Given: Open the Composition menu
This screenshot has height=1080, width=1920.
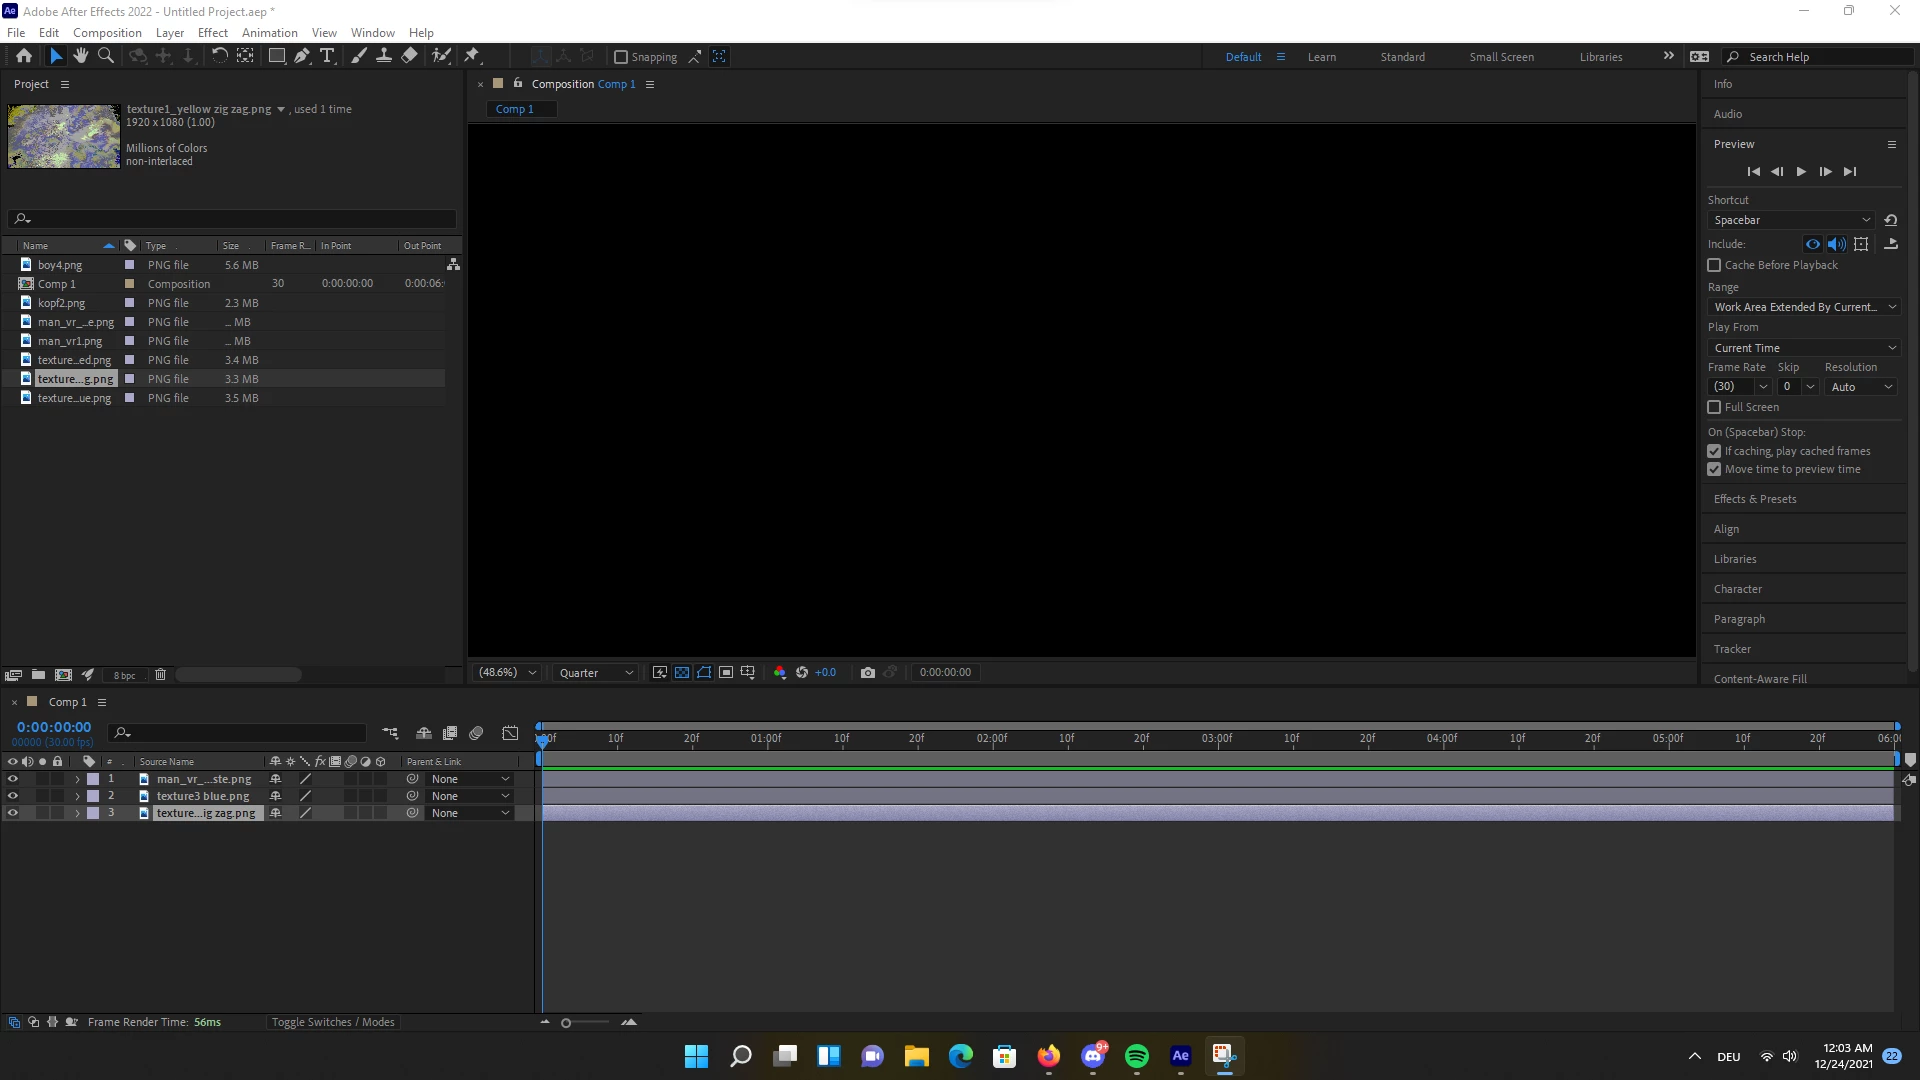Looking at the screenshot, I should tap(107, 32).
